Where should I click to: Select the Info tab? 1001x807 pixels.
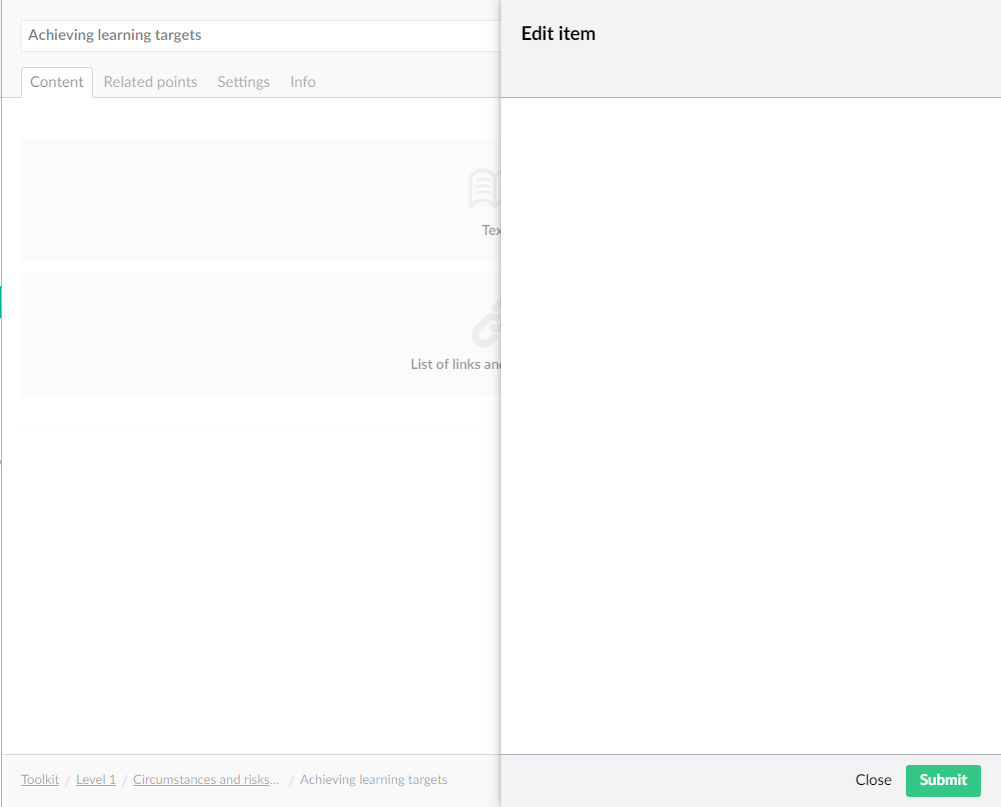[303, 82]
